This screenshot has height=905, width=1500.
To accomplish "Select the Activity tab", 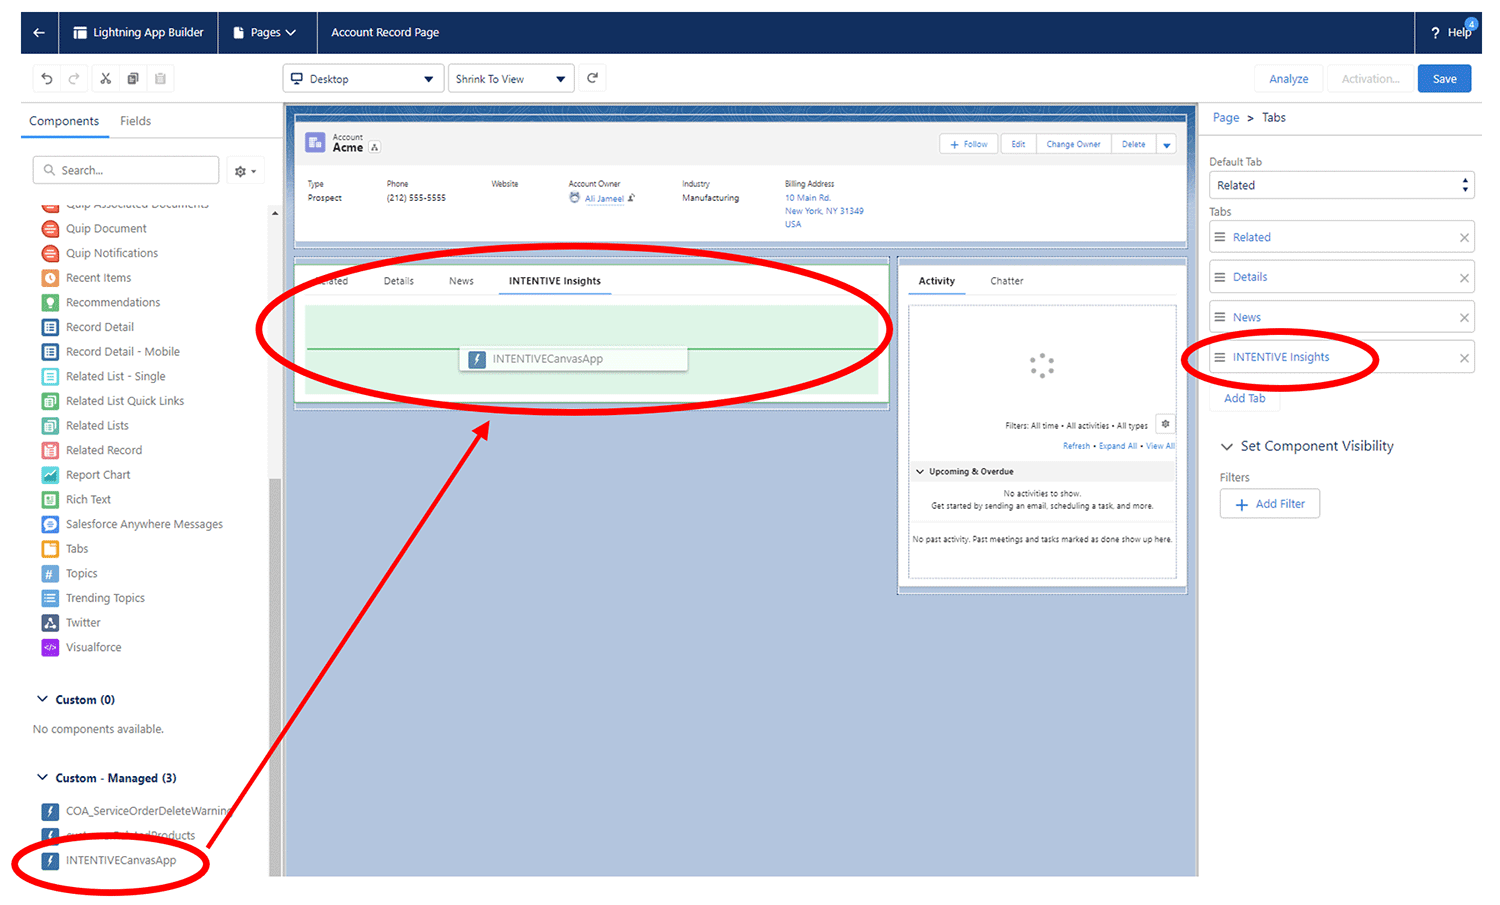I will 937,281.
